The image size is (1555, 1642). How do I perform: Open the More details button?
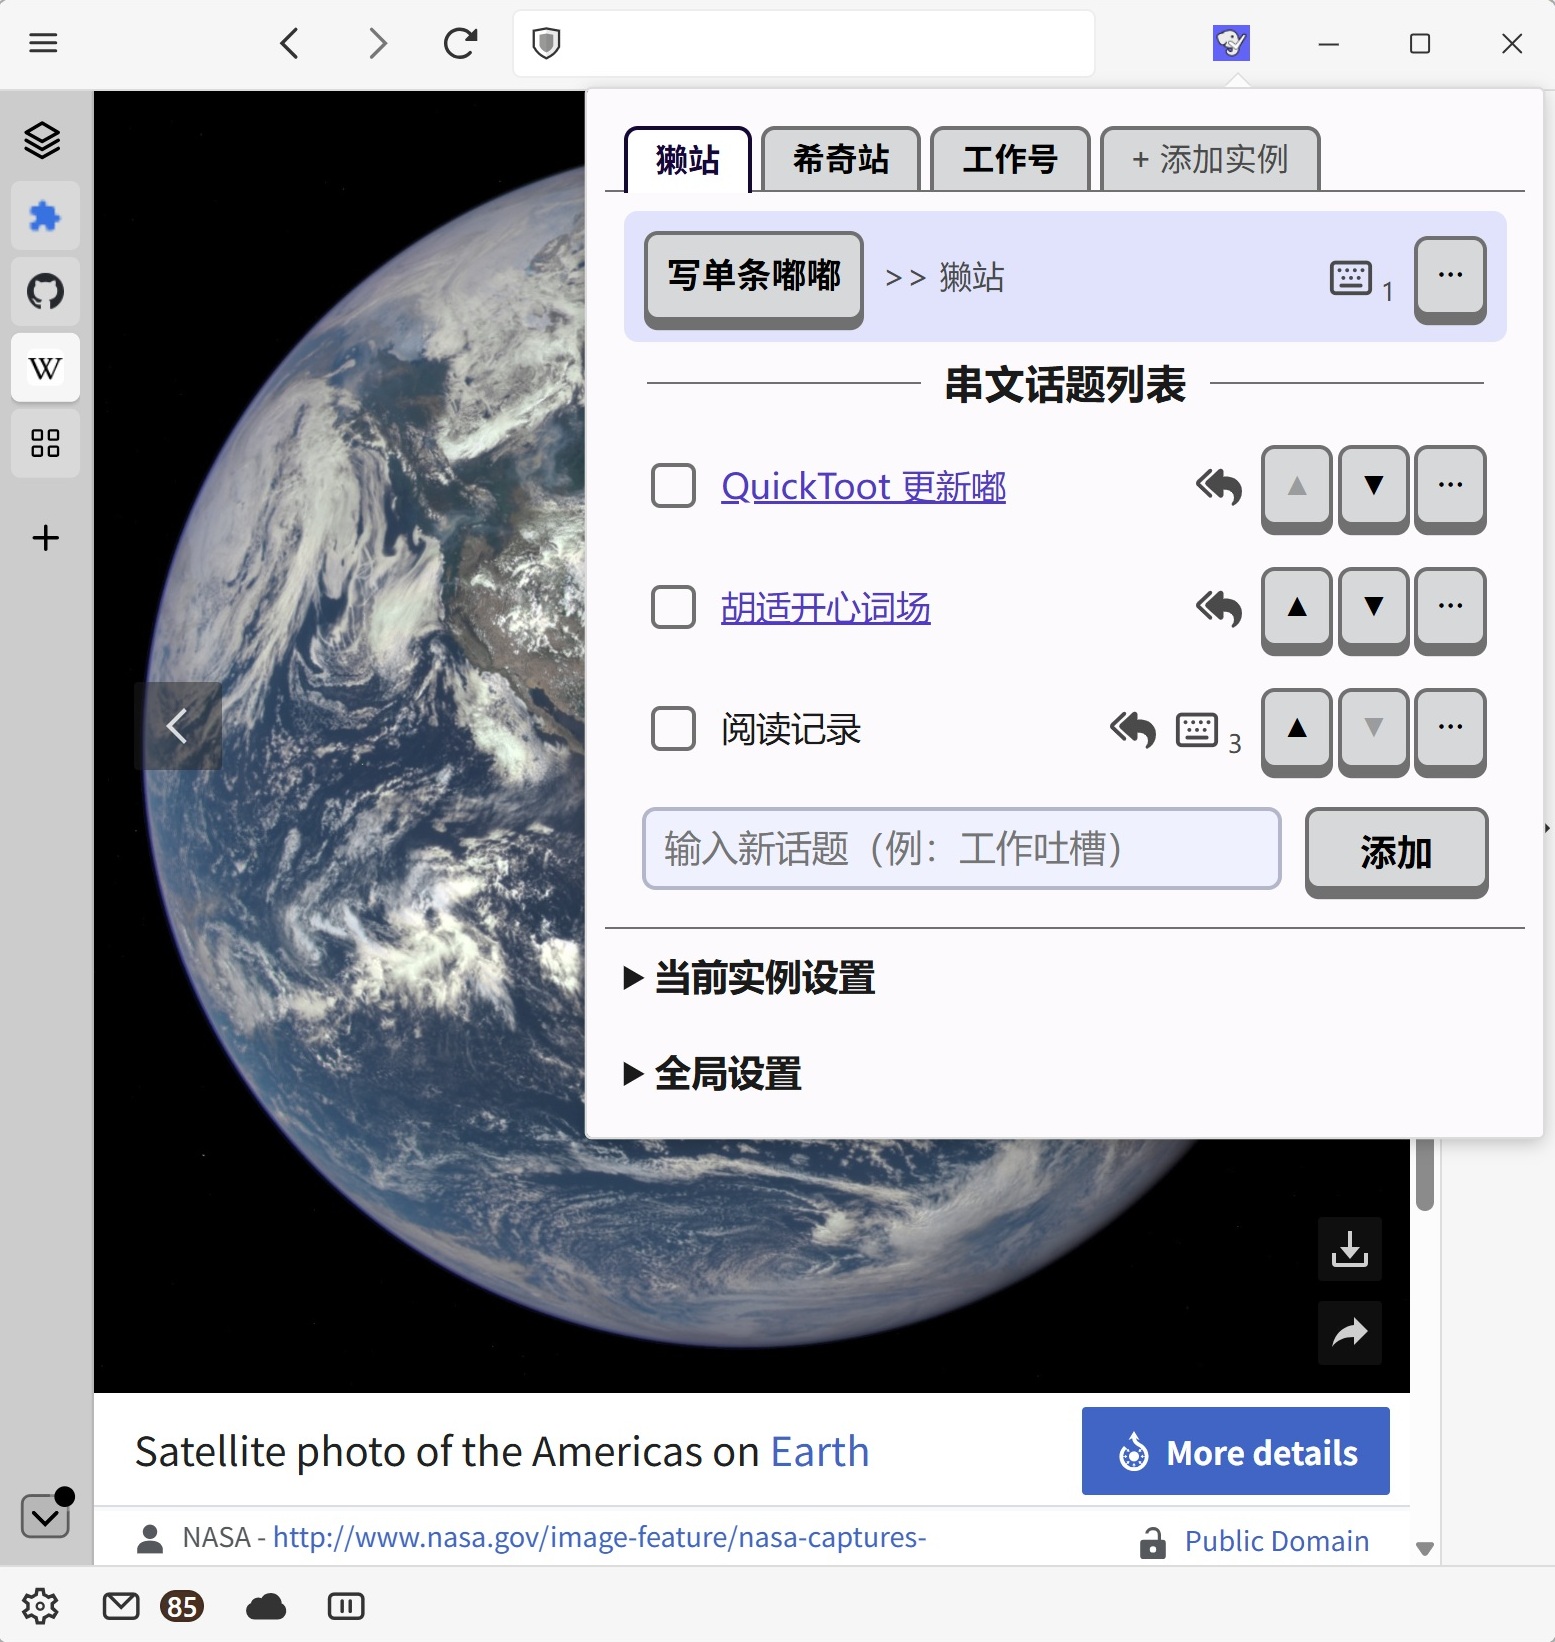click(x=1235, y=1451)
